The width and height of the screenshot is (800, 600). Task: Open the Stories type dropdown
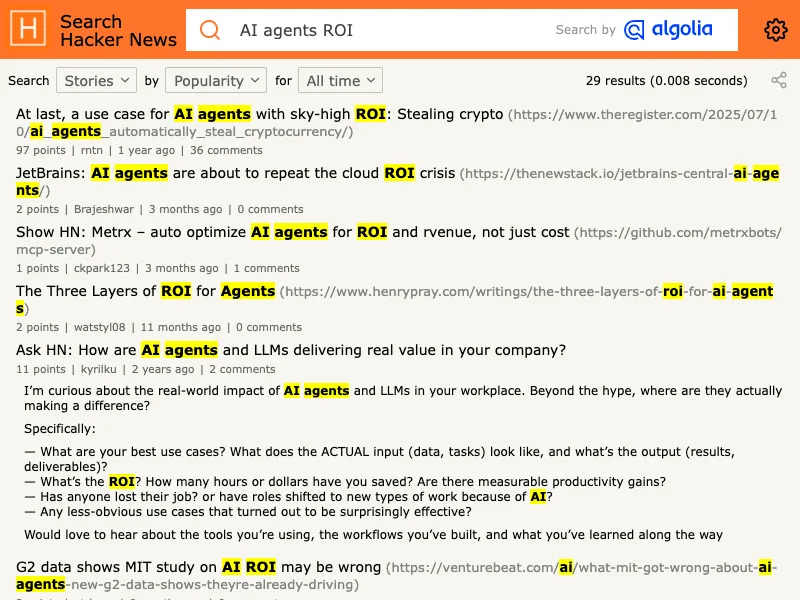coord(96,80)
